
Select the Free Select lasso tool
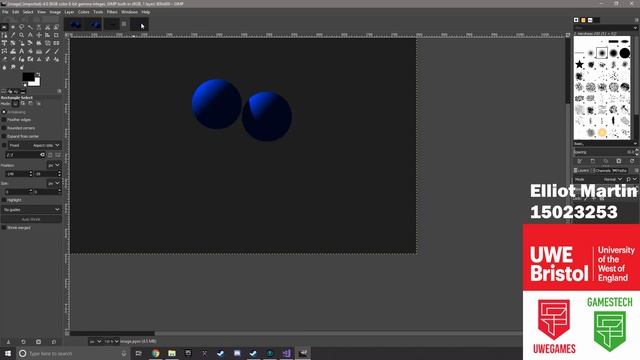(x=21, y=27)
